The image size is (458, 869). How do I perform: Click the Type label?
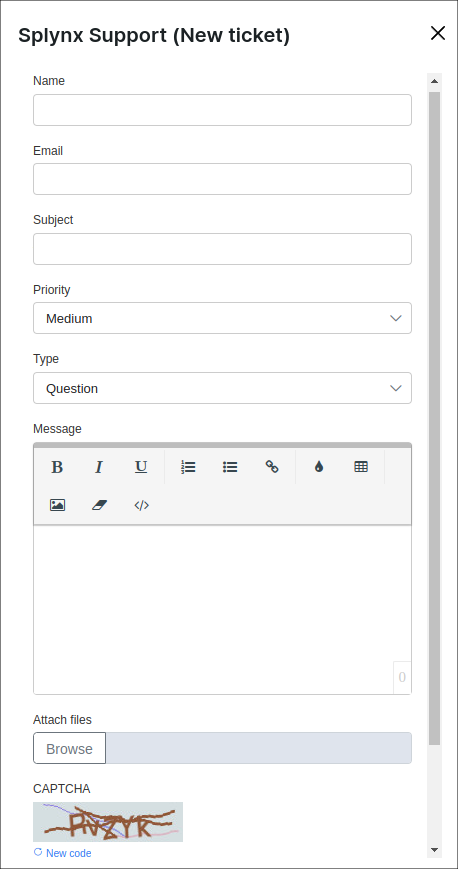coord(46,359)
